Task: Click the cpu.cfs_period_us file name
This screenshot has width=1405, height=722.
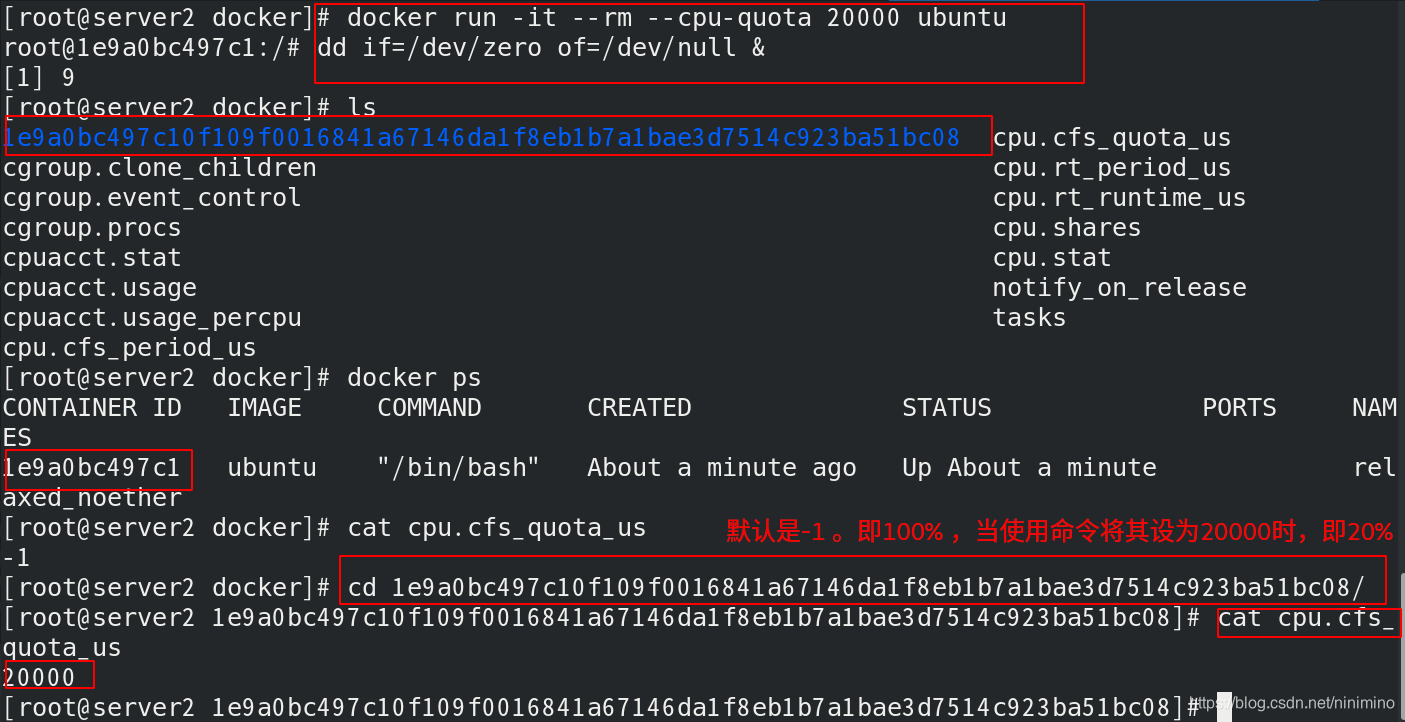Action: [130, 348]
